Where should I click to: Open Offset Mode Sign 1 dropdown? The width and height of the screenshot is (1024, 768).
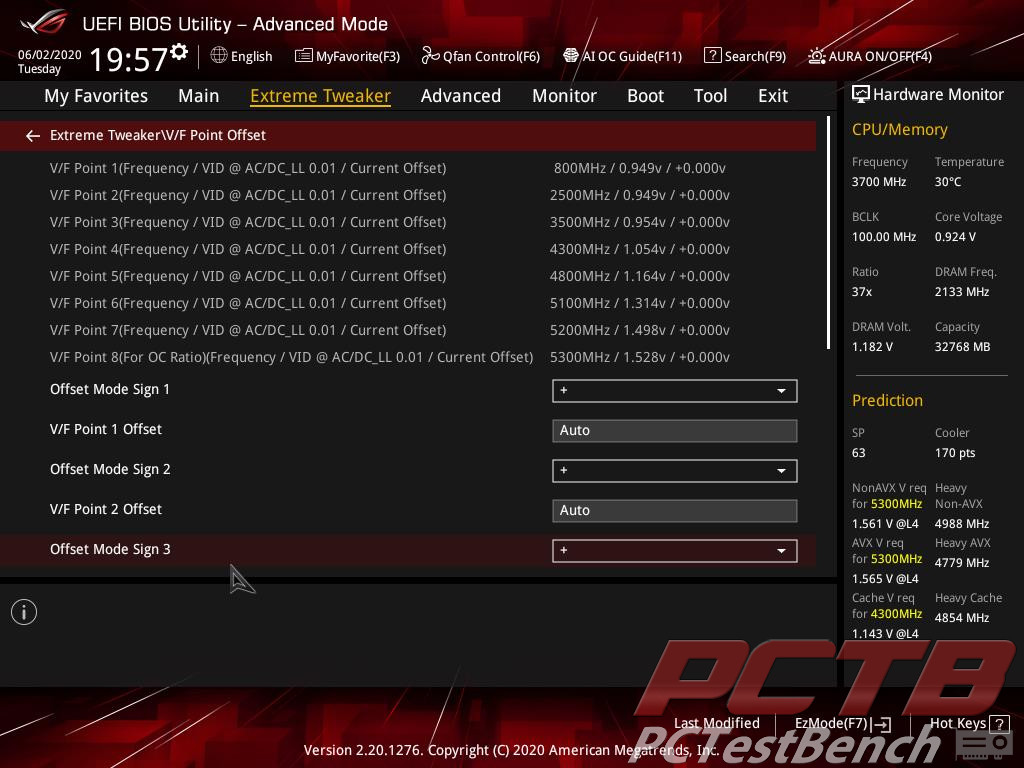675,391
